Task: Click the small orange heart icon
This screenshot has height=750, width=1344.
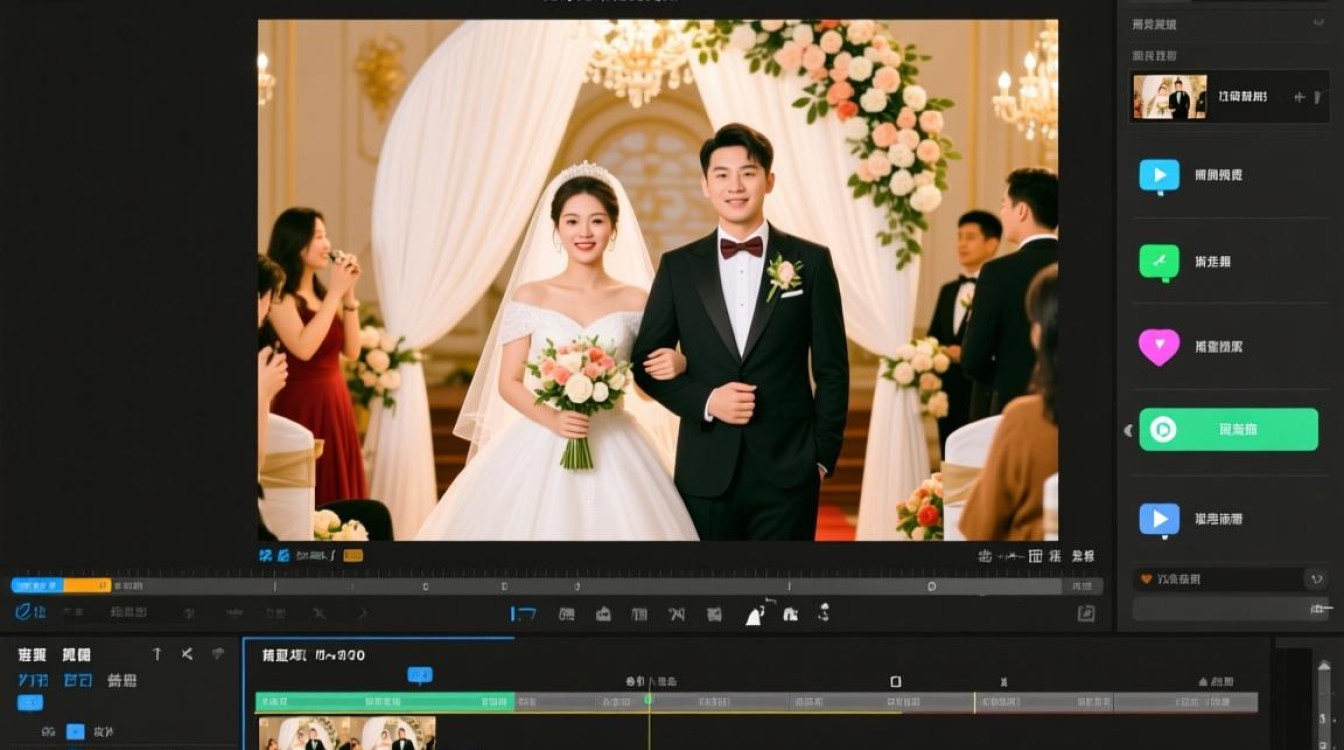Action: tap(1146, 579)
